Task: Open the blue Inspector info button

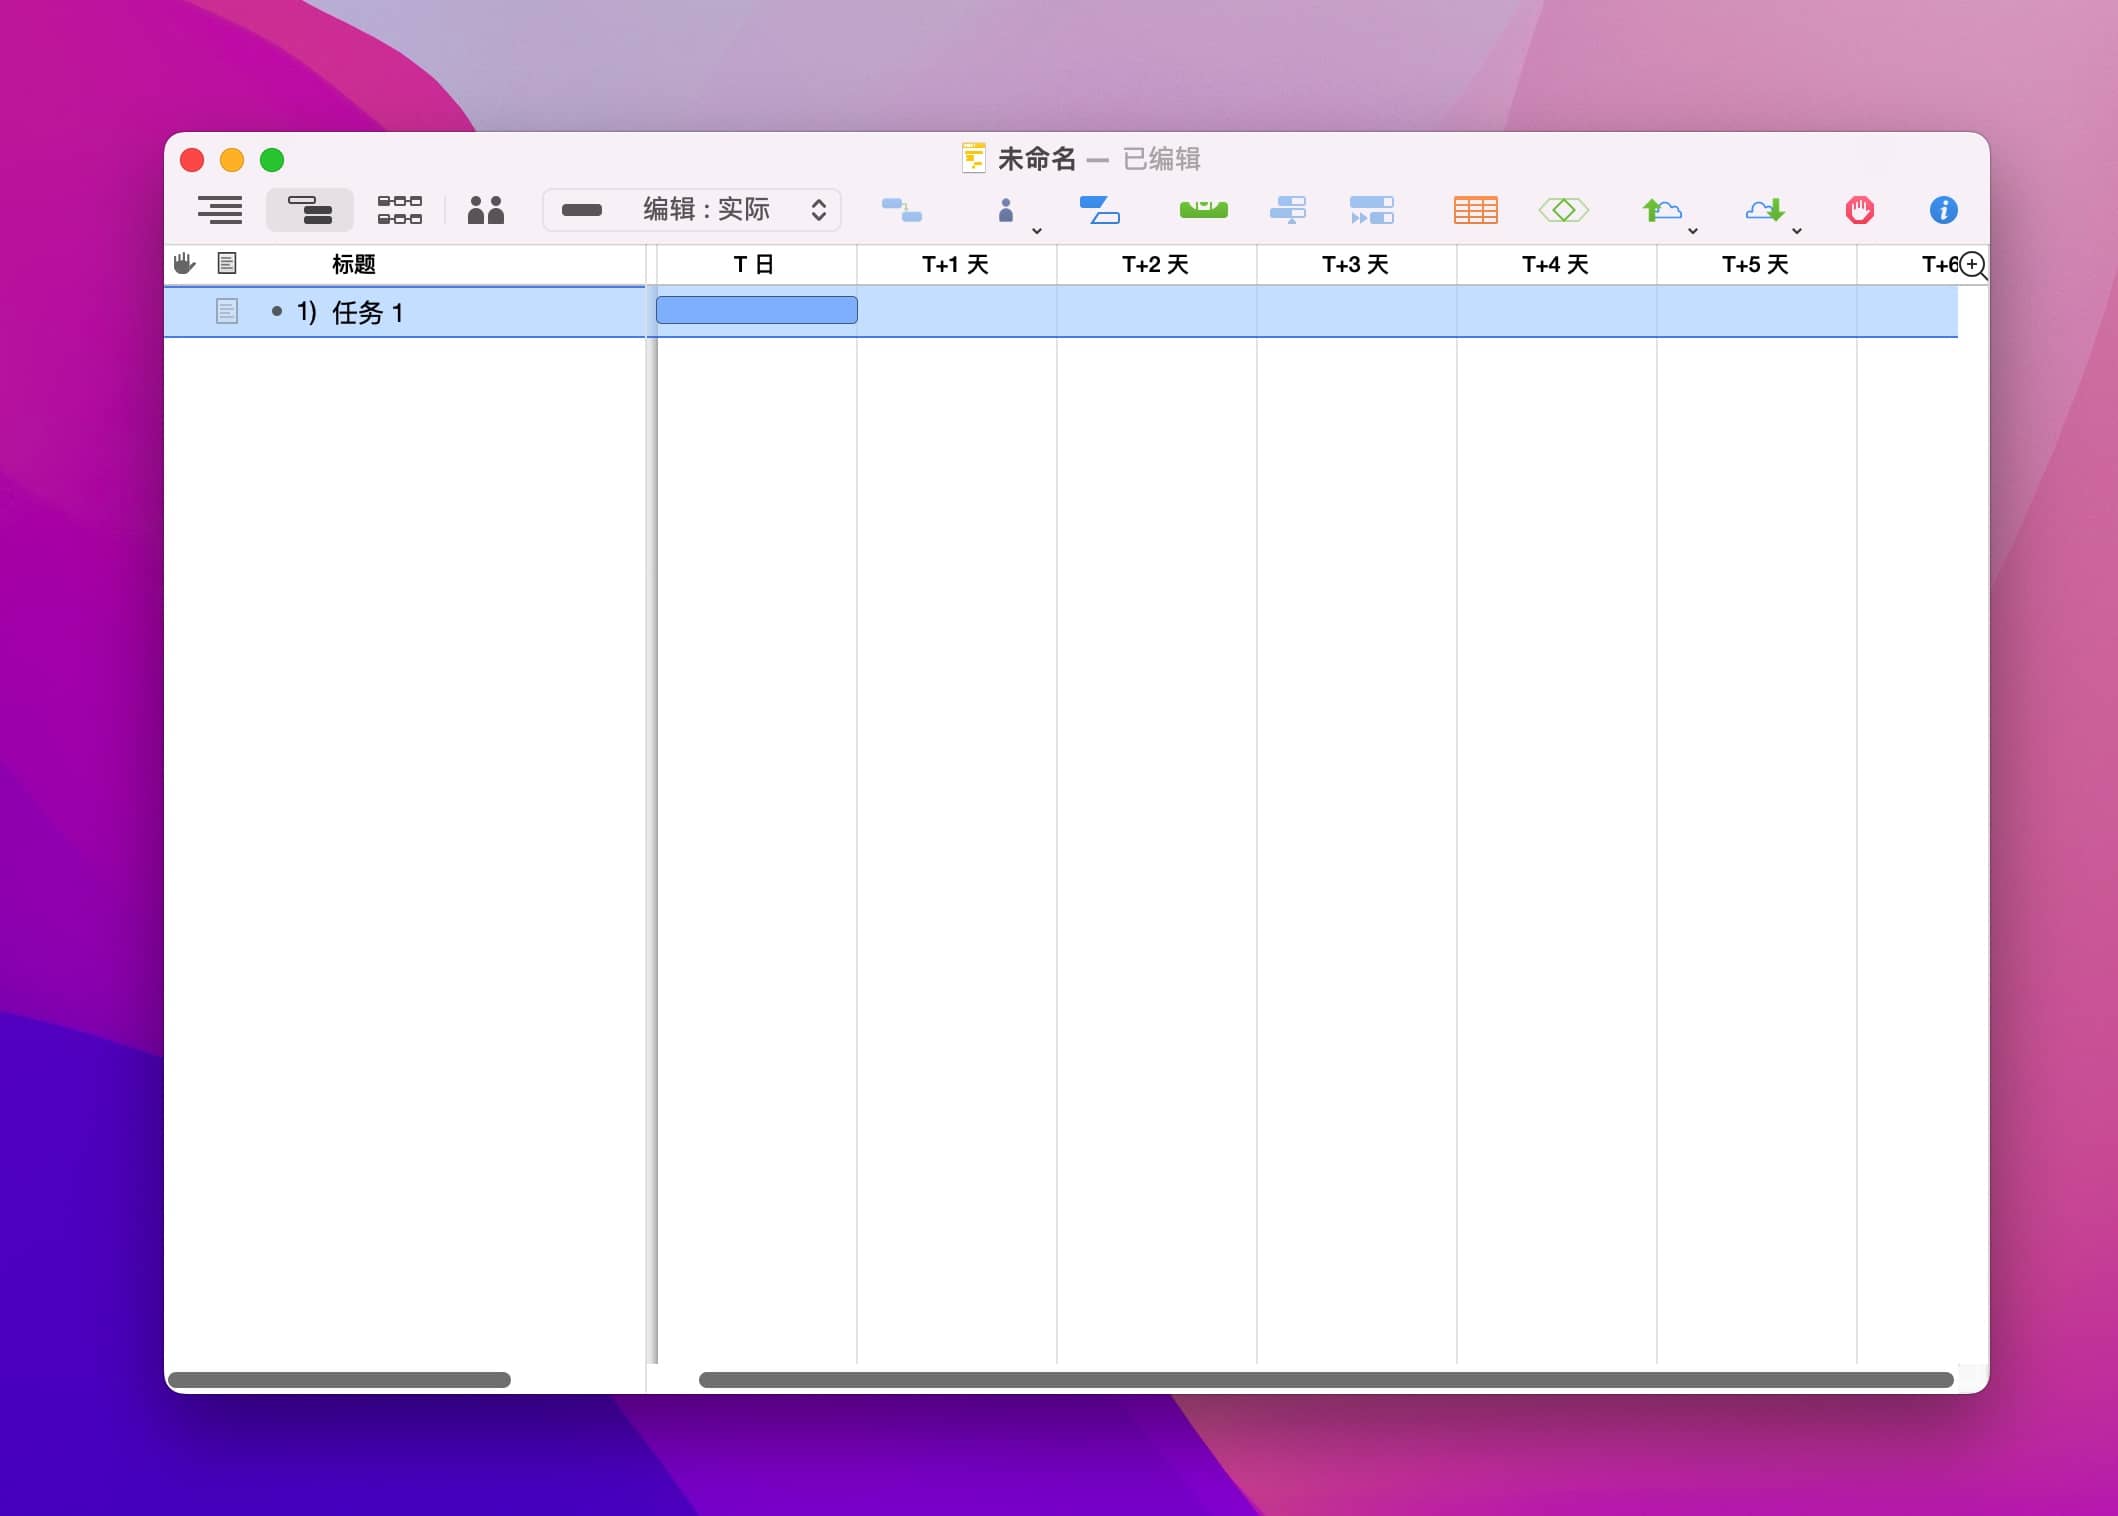Action: pyautogui.click(x=1942, y=210)
